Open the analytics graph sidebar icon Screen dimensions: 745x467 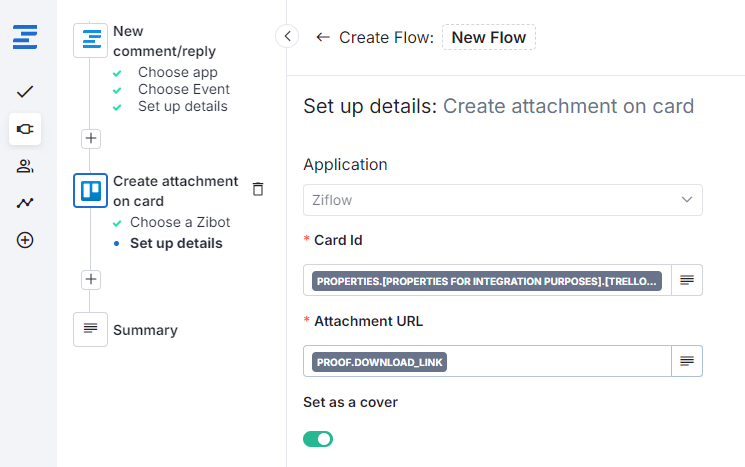point(25,203)
